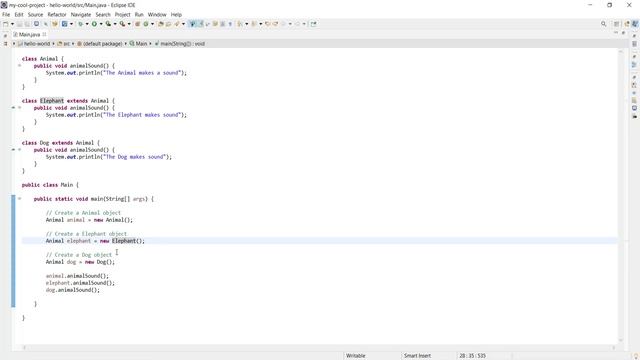
Task: Click the New file toolbar icon
Action: (x=6, y=24)
